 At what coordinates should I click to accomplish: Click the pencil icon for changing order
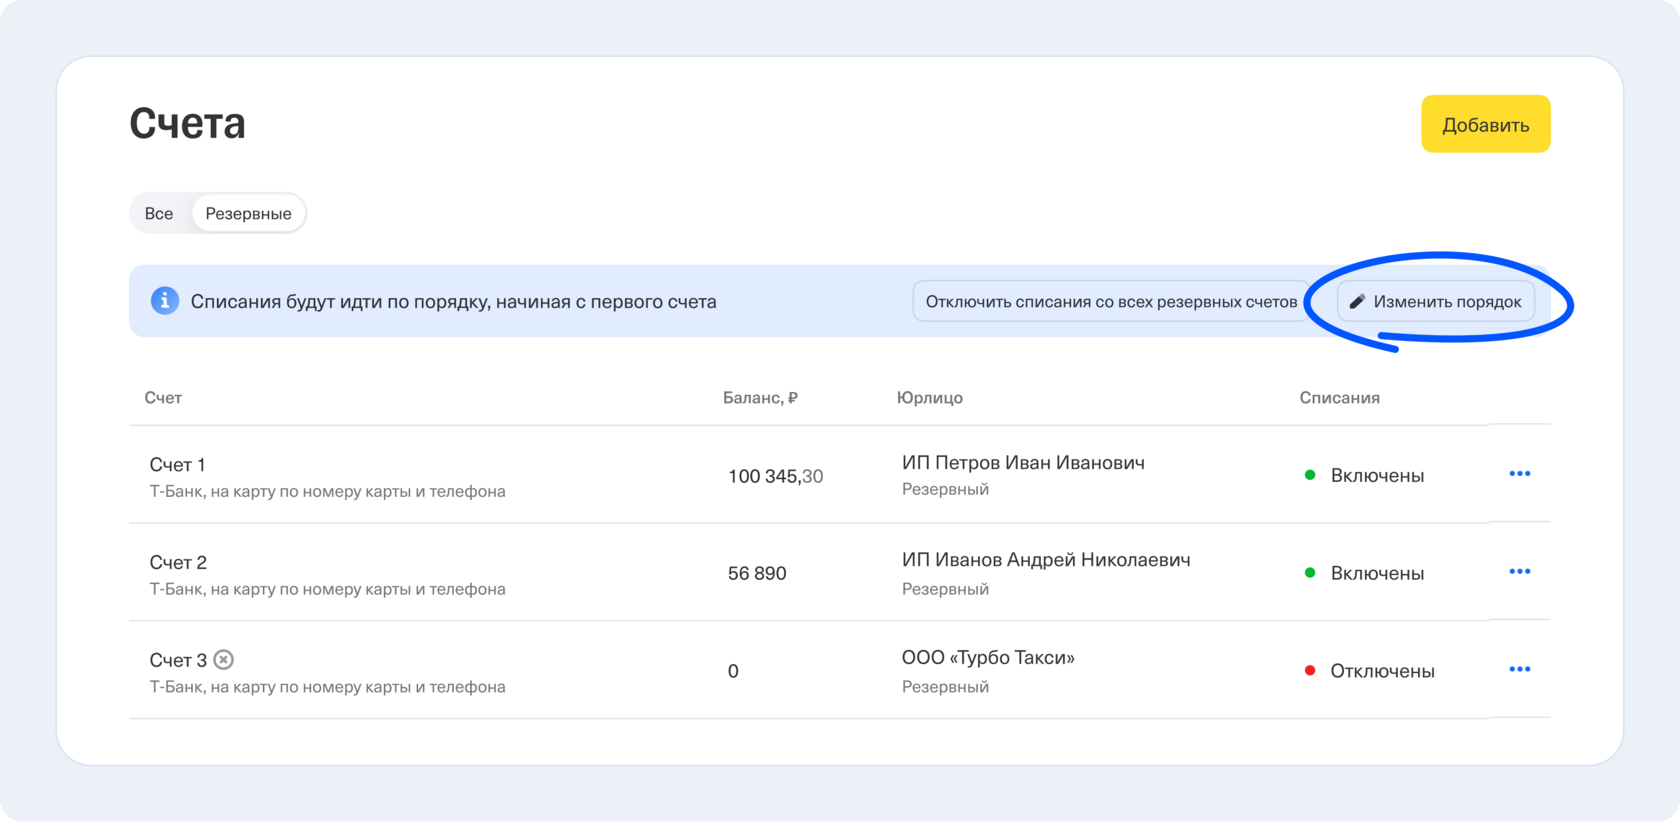(1357, 302)
